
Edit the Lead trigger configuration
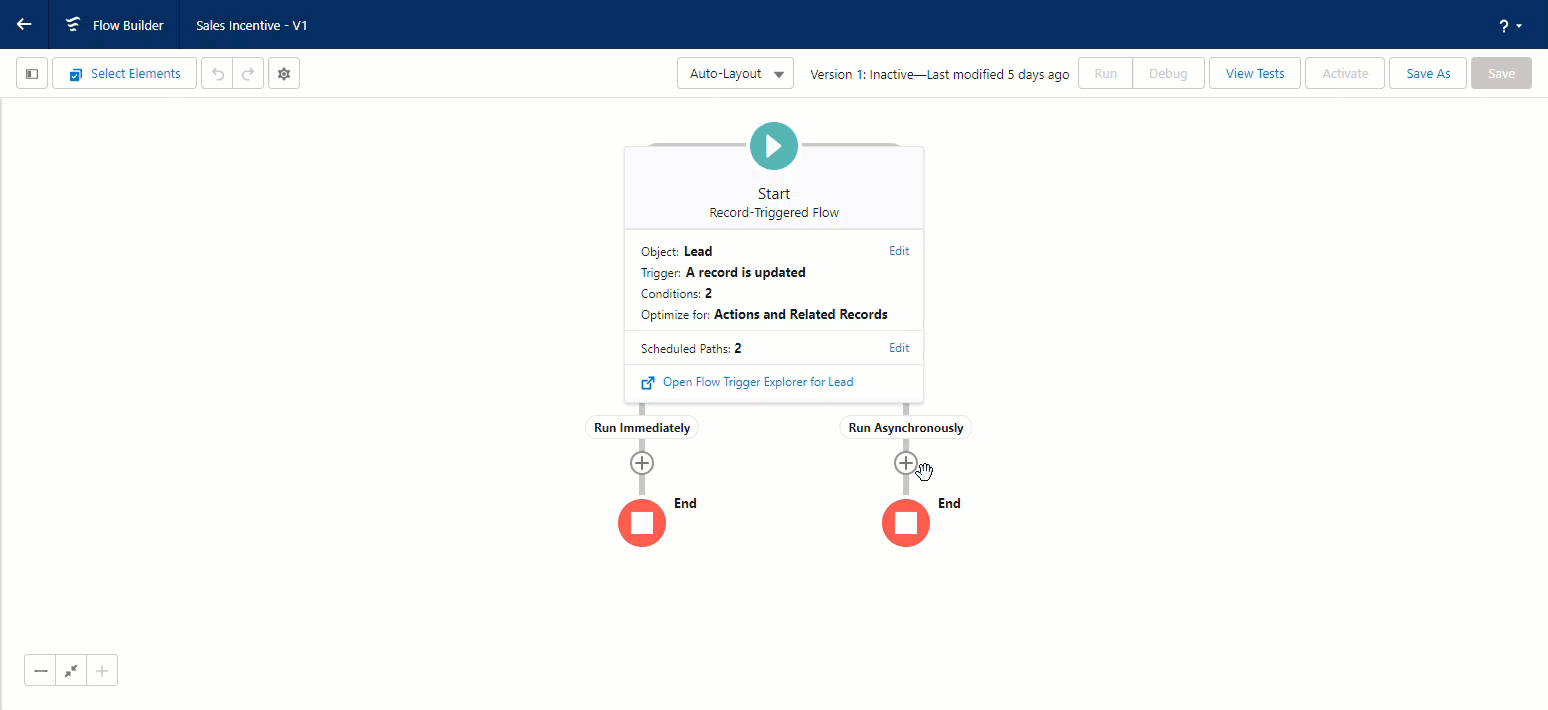(x=898, y=250)
